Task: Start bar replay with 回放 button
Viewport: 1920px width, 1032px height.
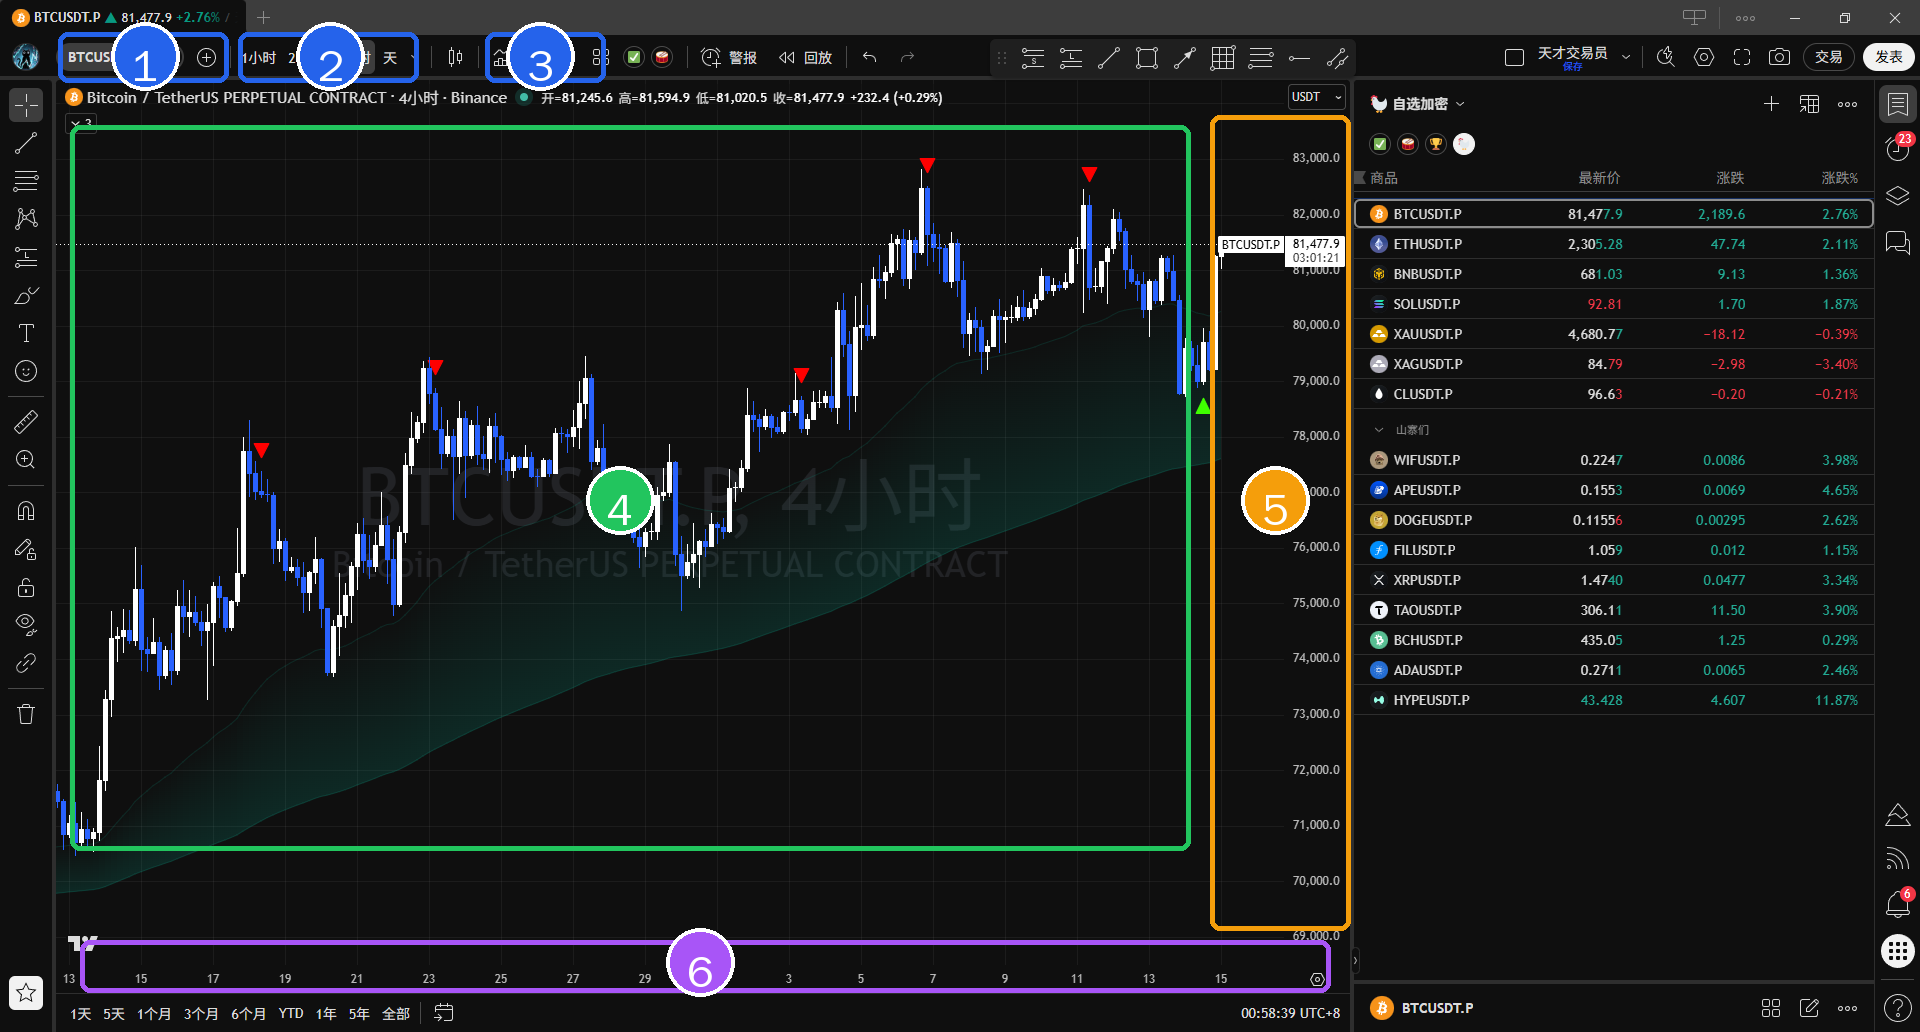Action: click(x=806, y=57)
